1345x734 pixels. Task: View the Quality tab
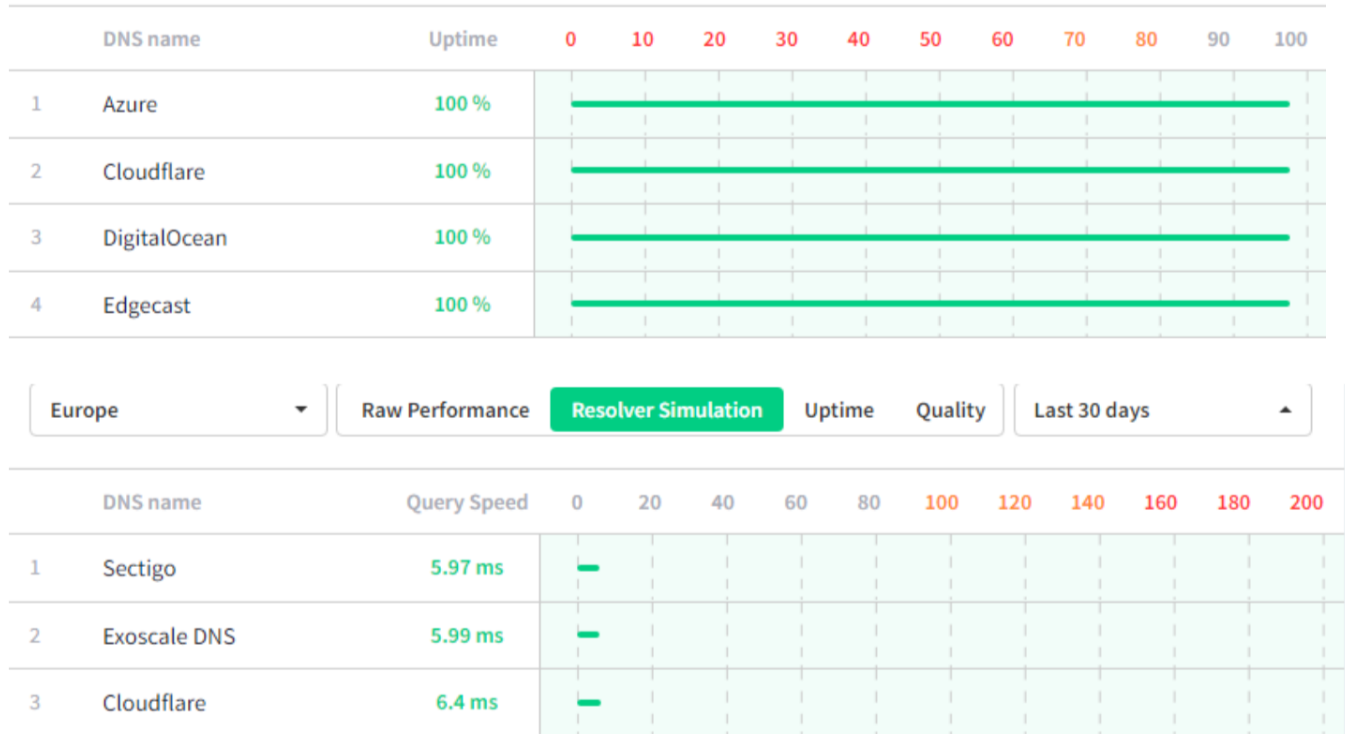(949, 409)
